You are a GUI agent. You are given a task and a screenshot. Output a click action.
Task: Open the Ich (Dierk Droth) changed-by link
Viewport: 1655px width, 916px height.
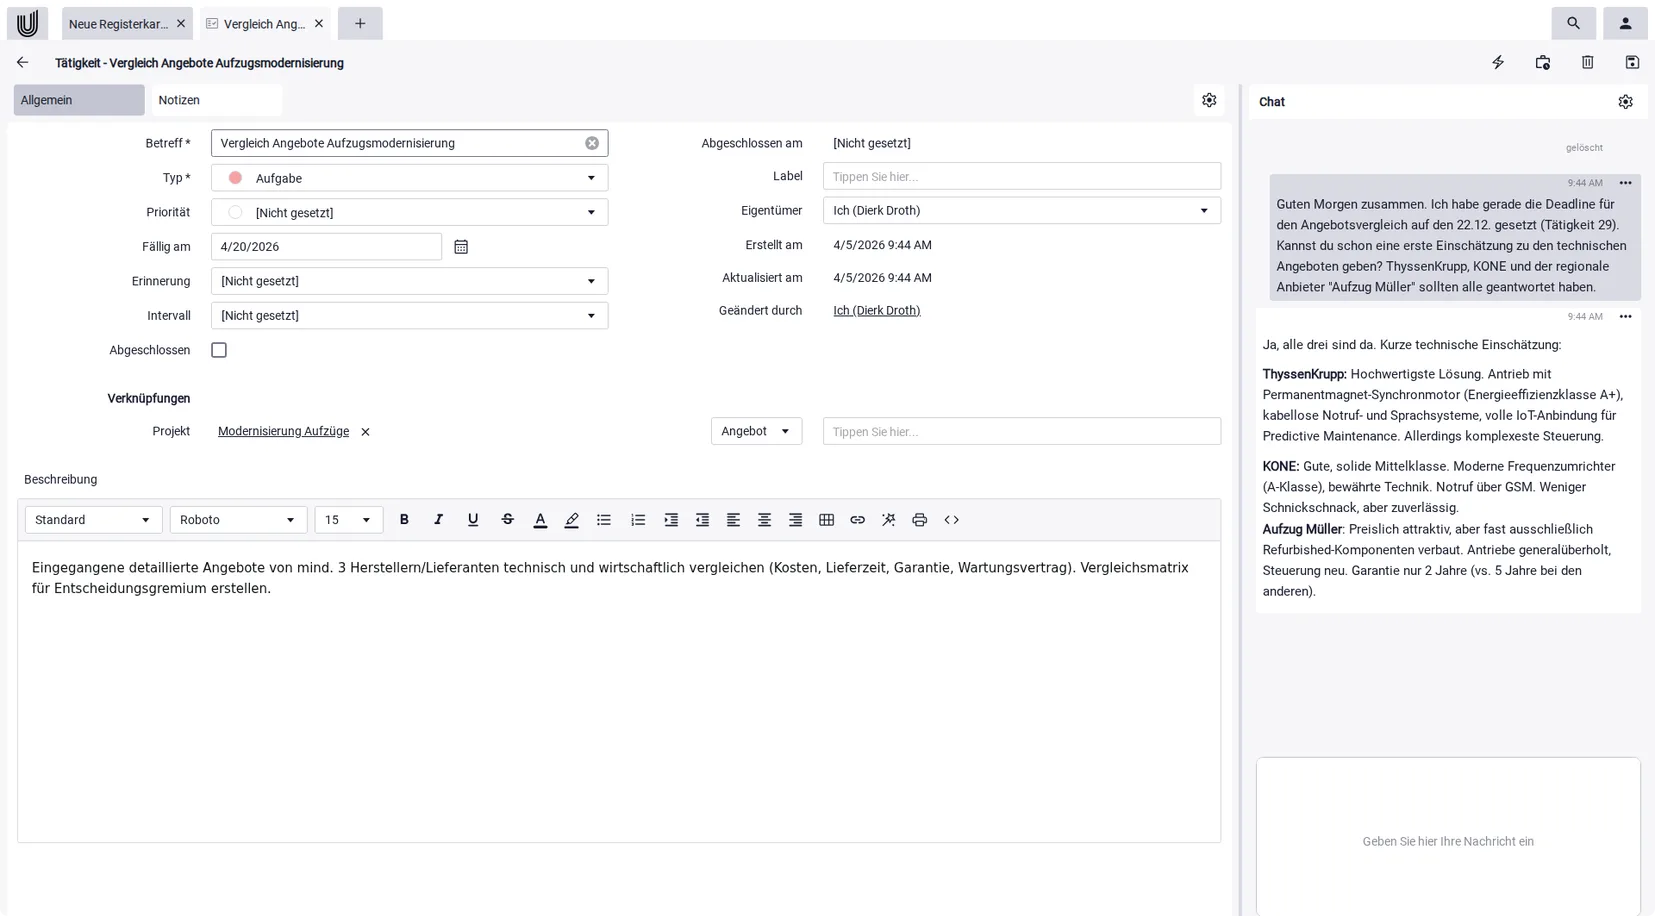pos(876,310)
